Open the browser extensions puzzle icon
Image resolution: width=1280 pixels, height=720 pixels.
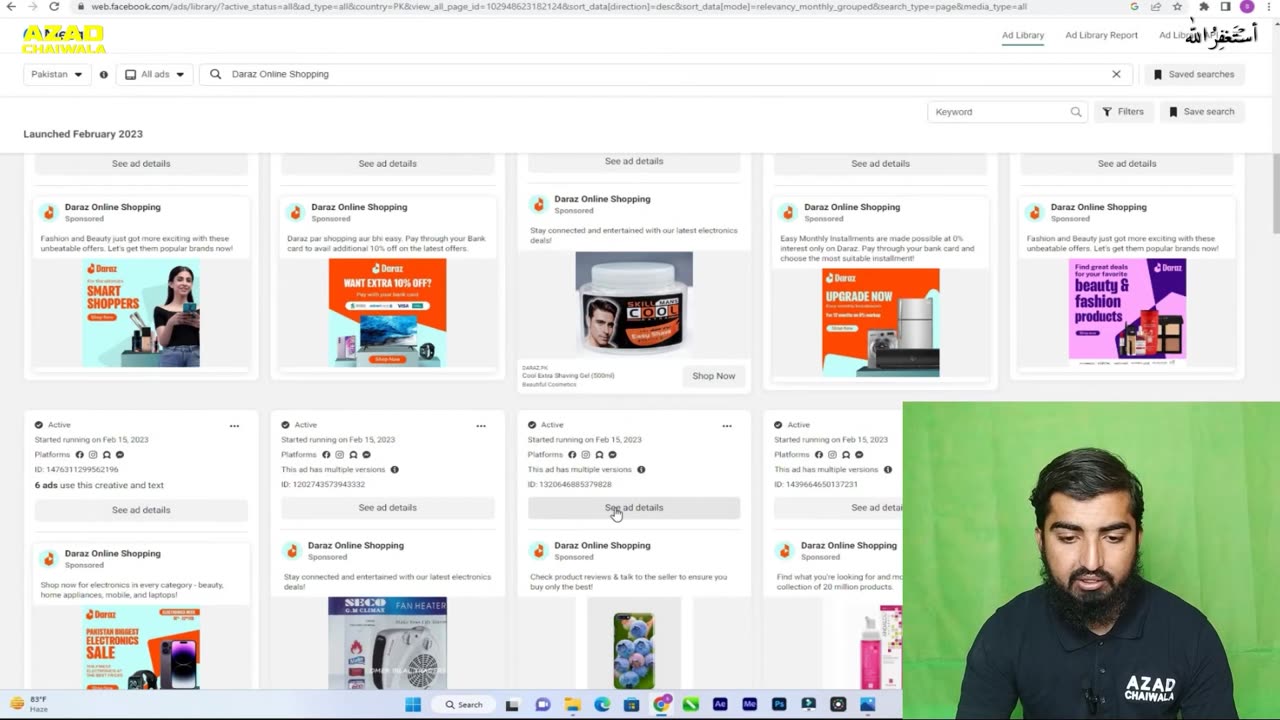click(1202, 6)
